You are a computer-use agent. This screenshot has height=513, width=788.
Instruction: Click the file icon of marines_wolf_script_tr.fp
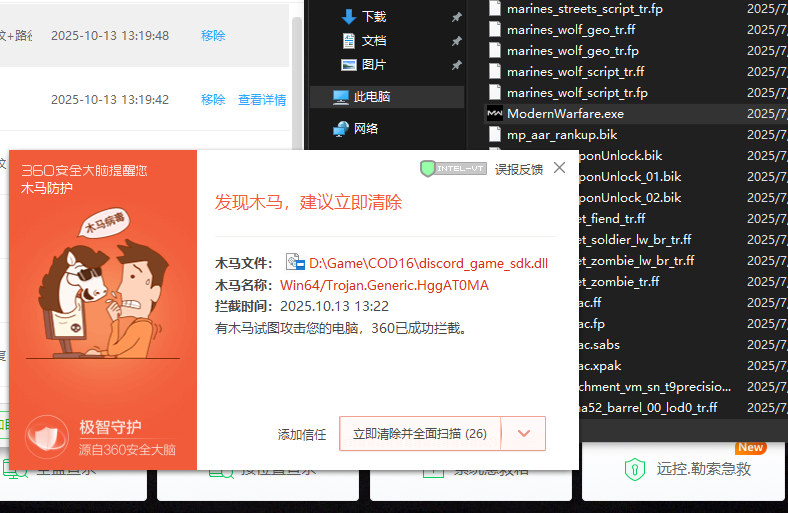point(495,92)
